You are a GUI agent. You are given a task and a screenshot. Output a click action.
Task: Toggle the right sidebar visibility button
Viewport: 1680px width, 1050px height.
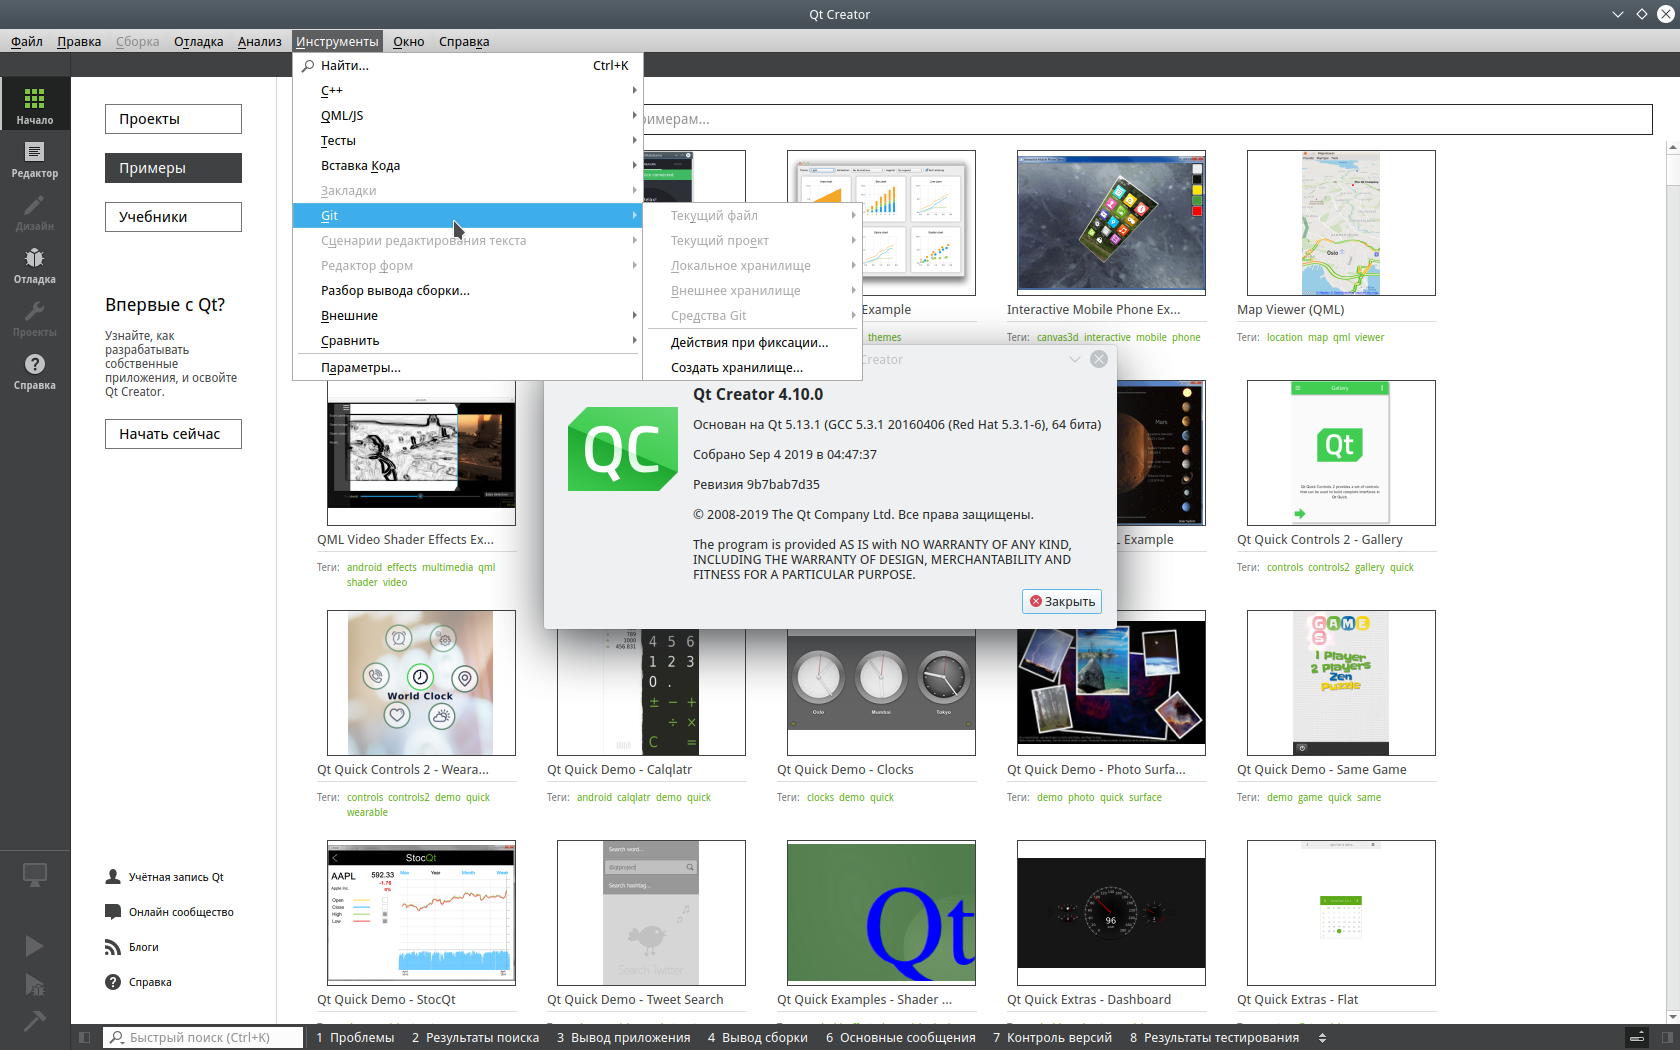click(1667, 1038)
